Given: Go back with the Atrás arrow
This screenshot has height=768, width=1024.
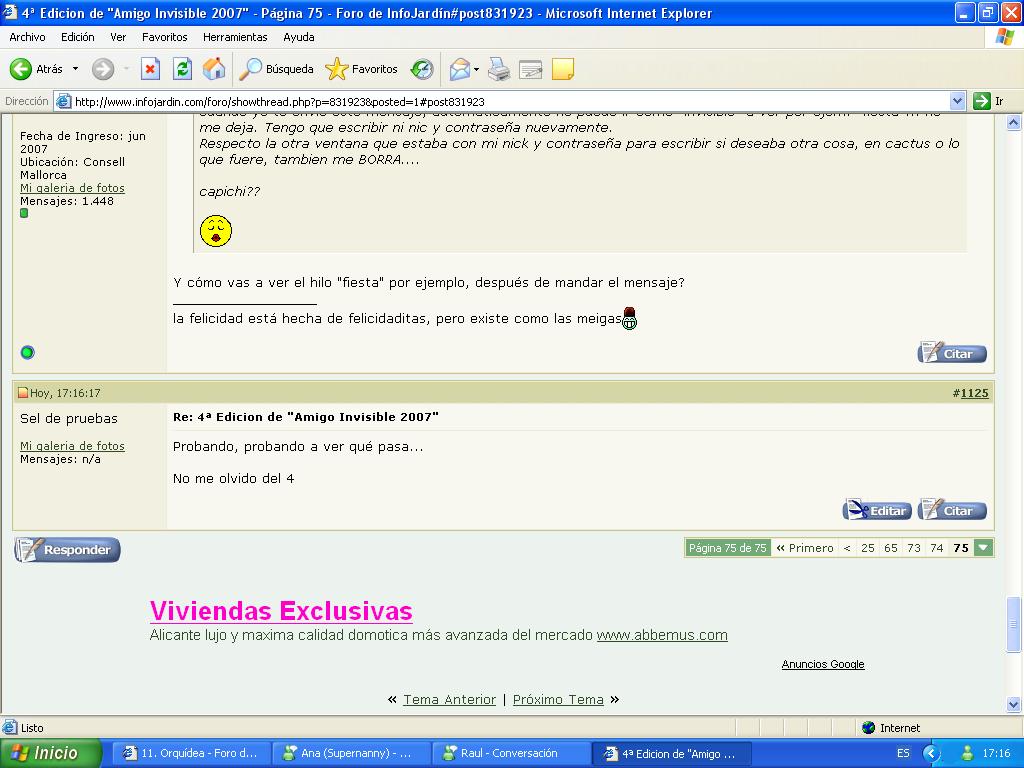Looking at the screenshot, I should point(36,69).
